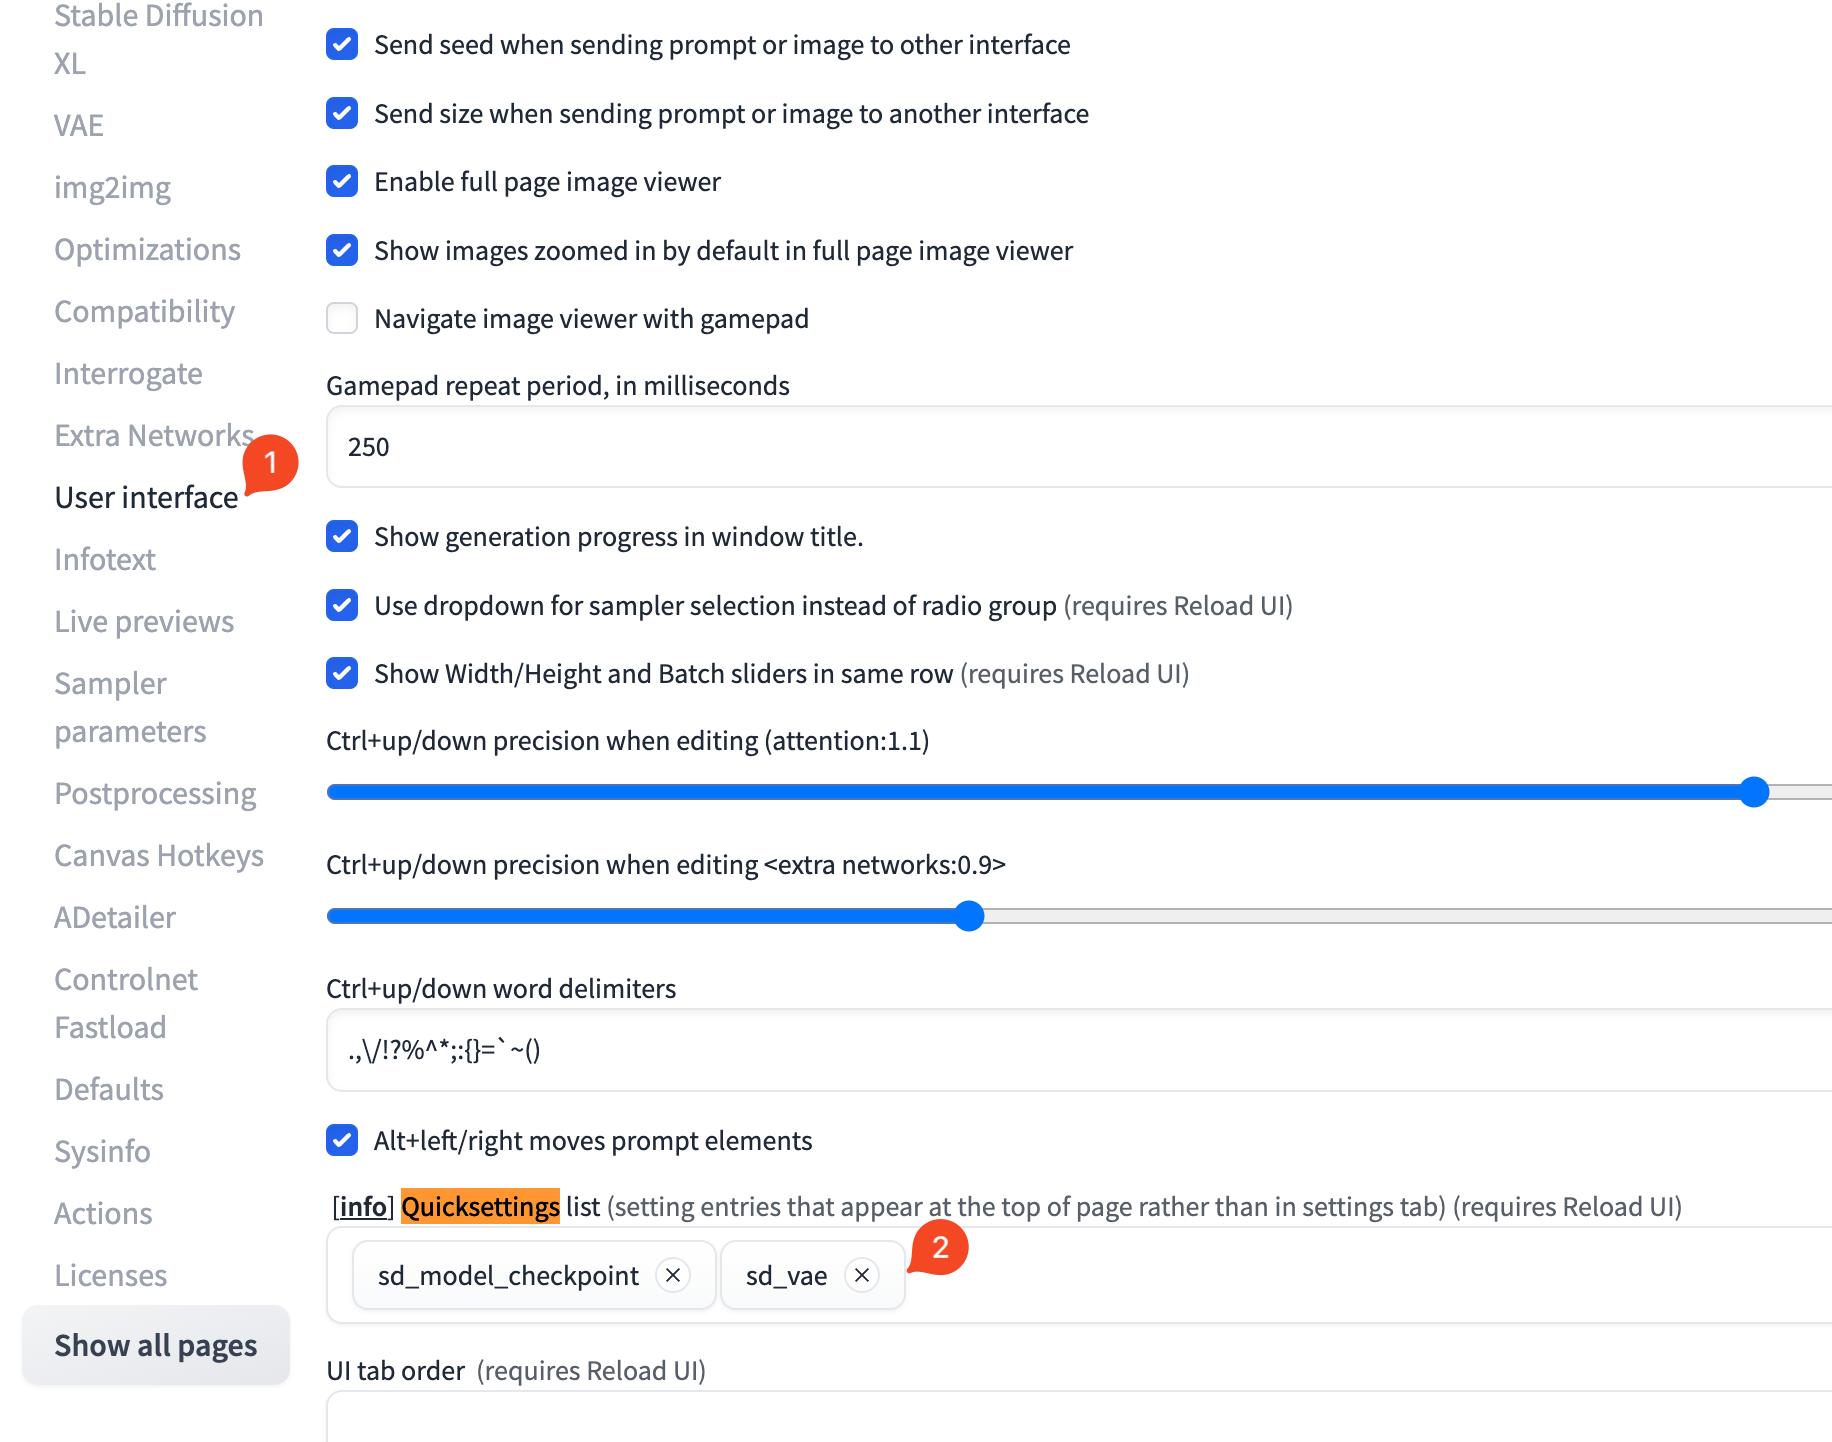Toggle Enable full page image viewer
This screenshot has height=1442, width=1832.
click(342, 182)
